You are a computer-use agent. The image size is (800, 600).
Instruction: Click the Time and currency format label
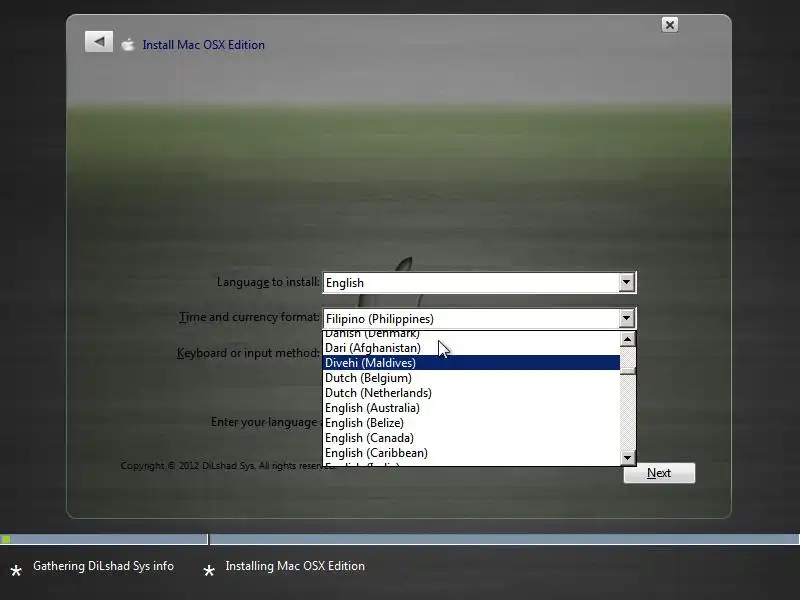249,317
